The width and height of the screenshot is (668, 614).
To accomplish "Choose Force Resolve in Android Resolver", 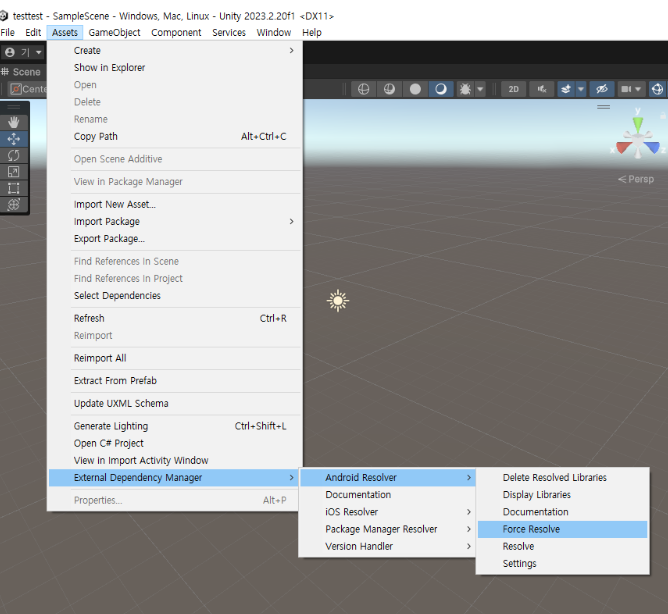I will tap(562, 529).
